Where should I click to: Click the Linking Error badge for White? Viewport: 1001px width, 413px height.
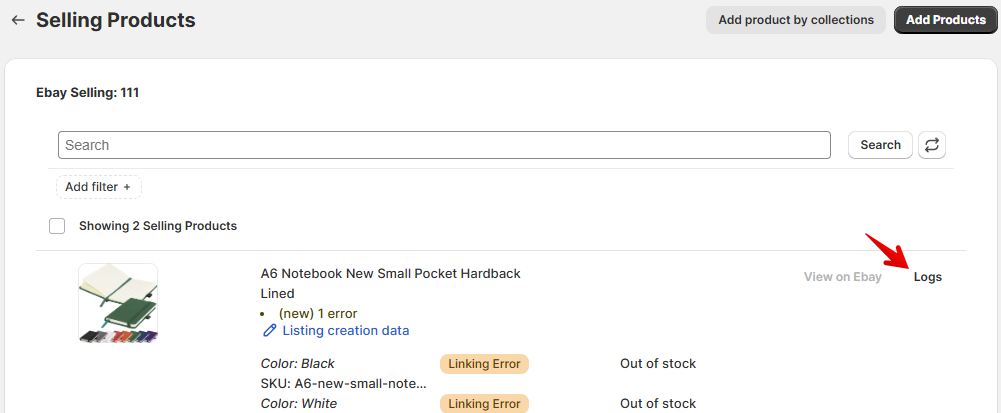click(x=484, y=403)
